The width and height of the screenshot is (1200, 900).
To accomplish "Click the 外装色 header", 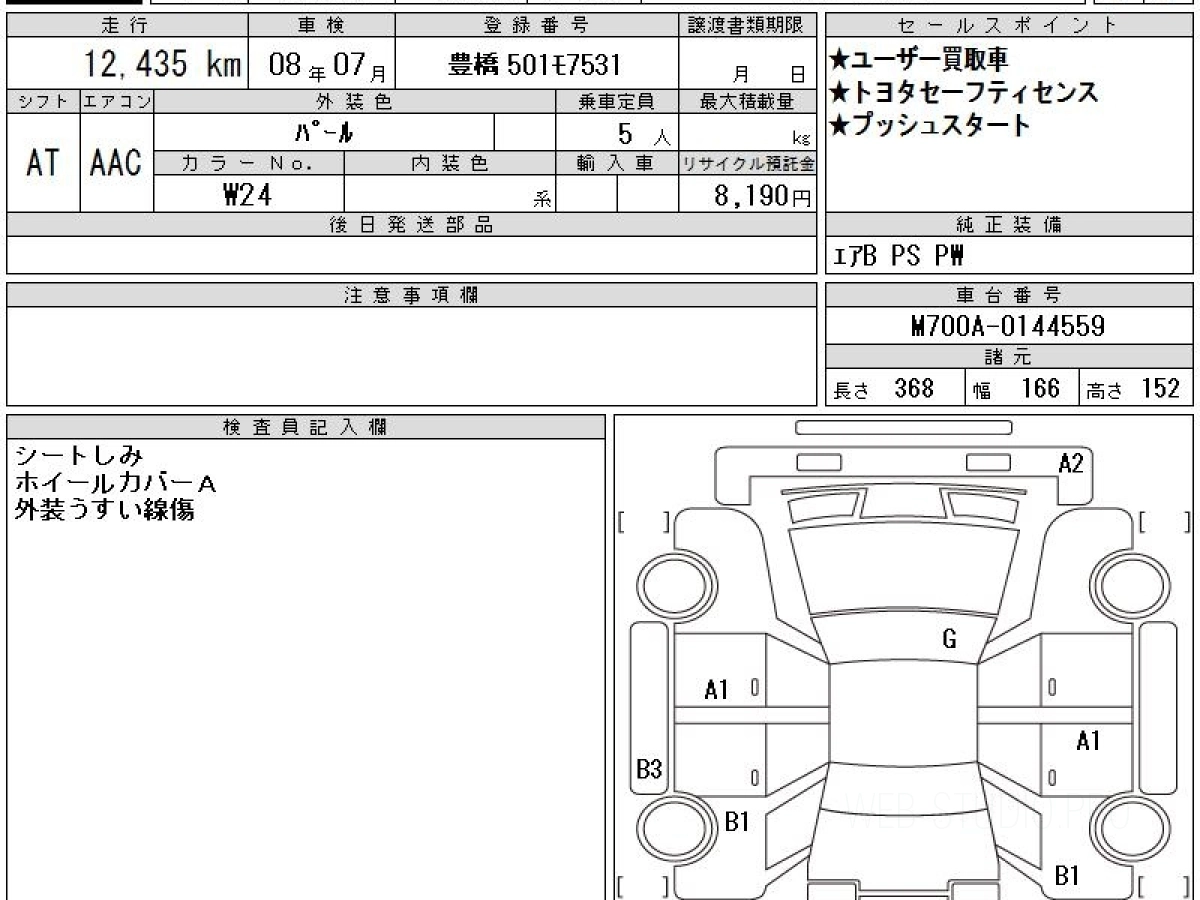I will (355, 101).
